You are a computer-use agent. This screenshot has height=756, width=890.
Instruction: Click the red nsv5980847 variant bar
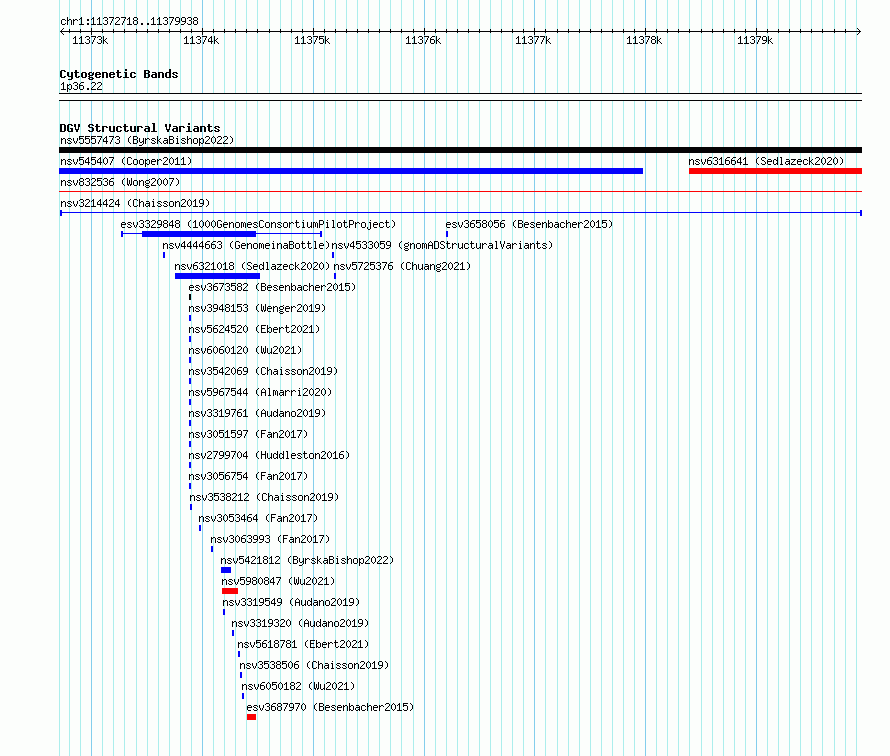pyautogui.click(x=230, y=591)
